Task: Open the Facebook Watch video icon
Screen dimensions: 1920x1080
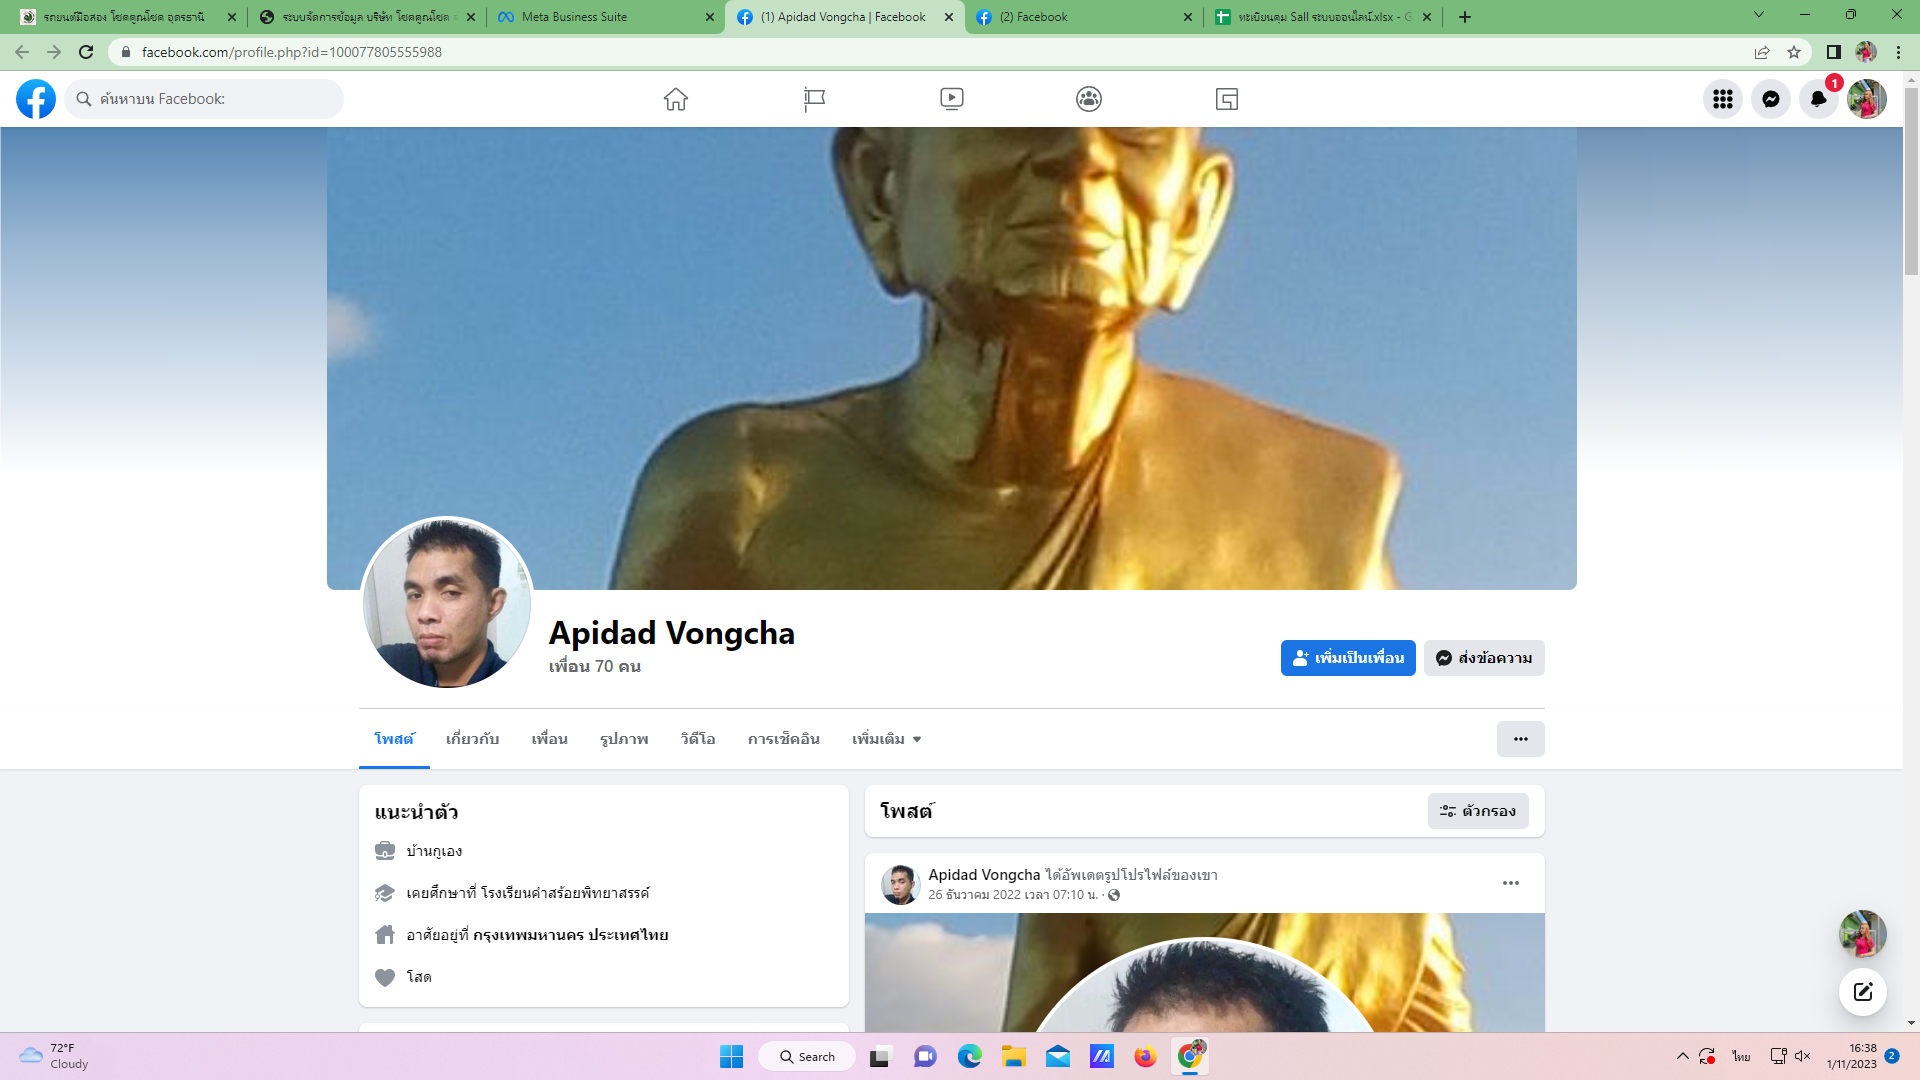Action: point(951,99)
